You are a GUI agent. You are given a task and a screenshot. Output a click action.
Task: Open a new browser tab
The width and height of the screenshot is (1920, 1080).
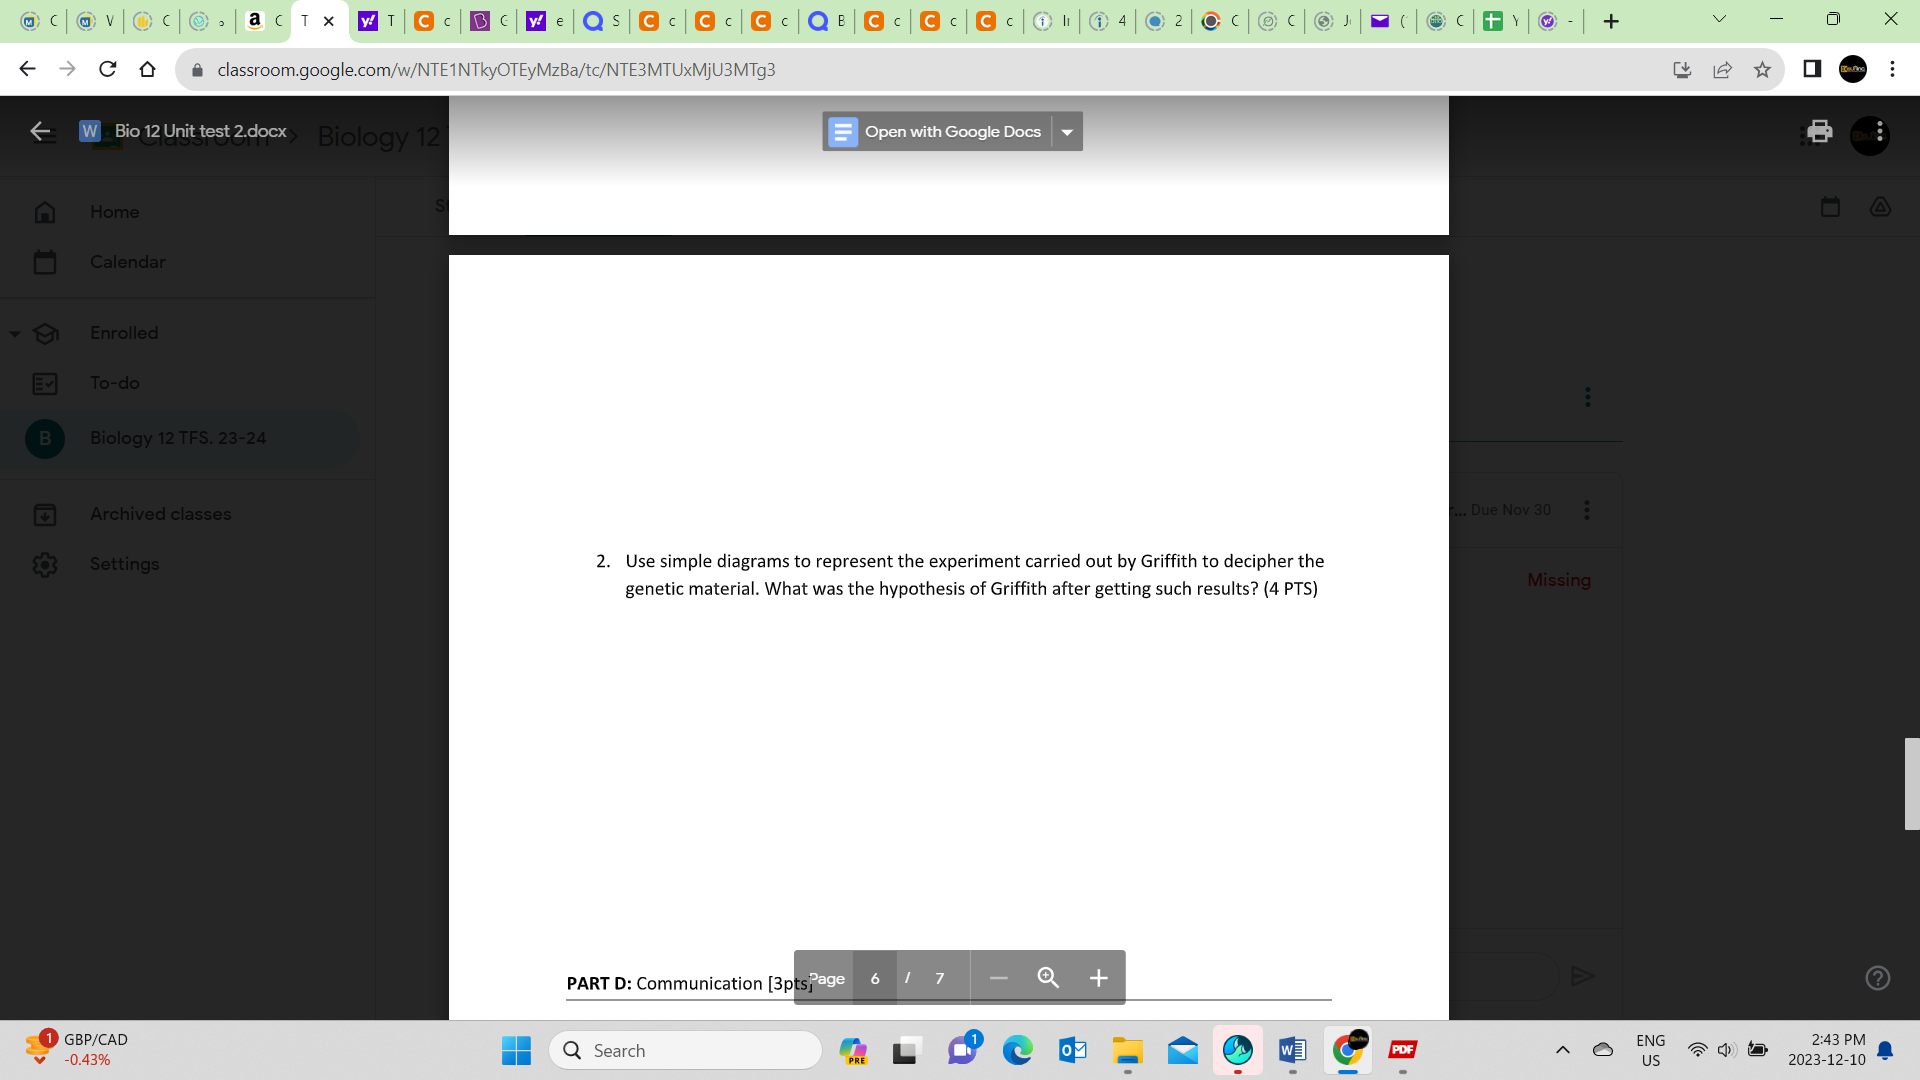[x=1610, y=21]
